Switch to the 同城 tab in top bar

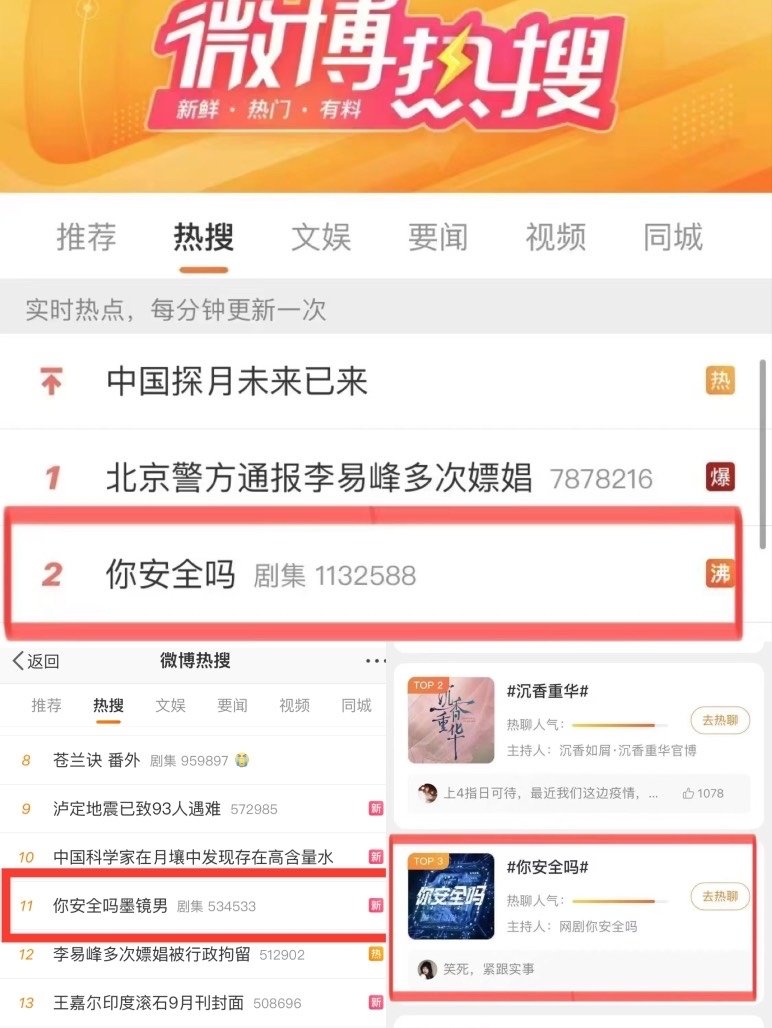click(673, 237)
